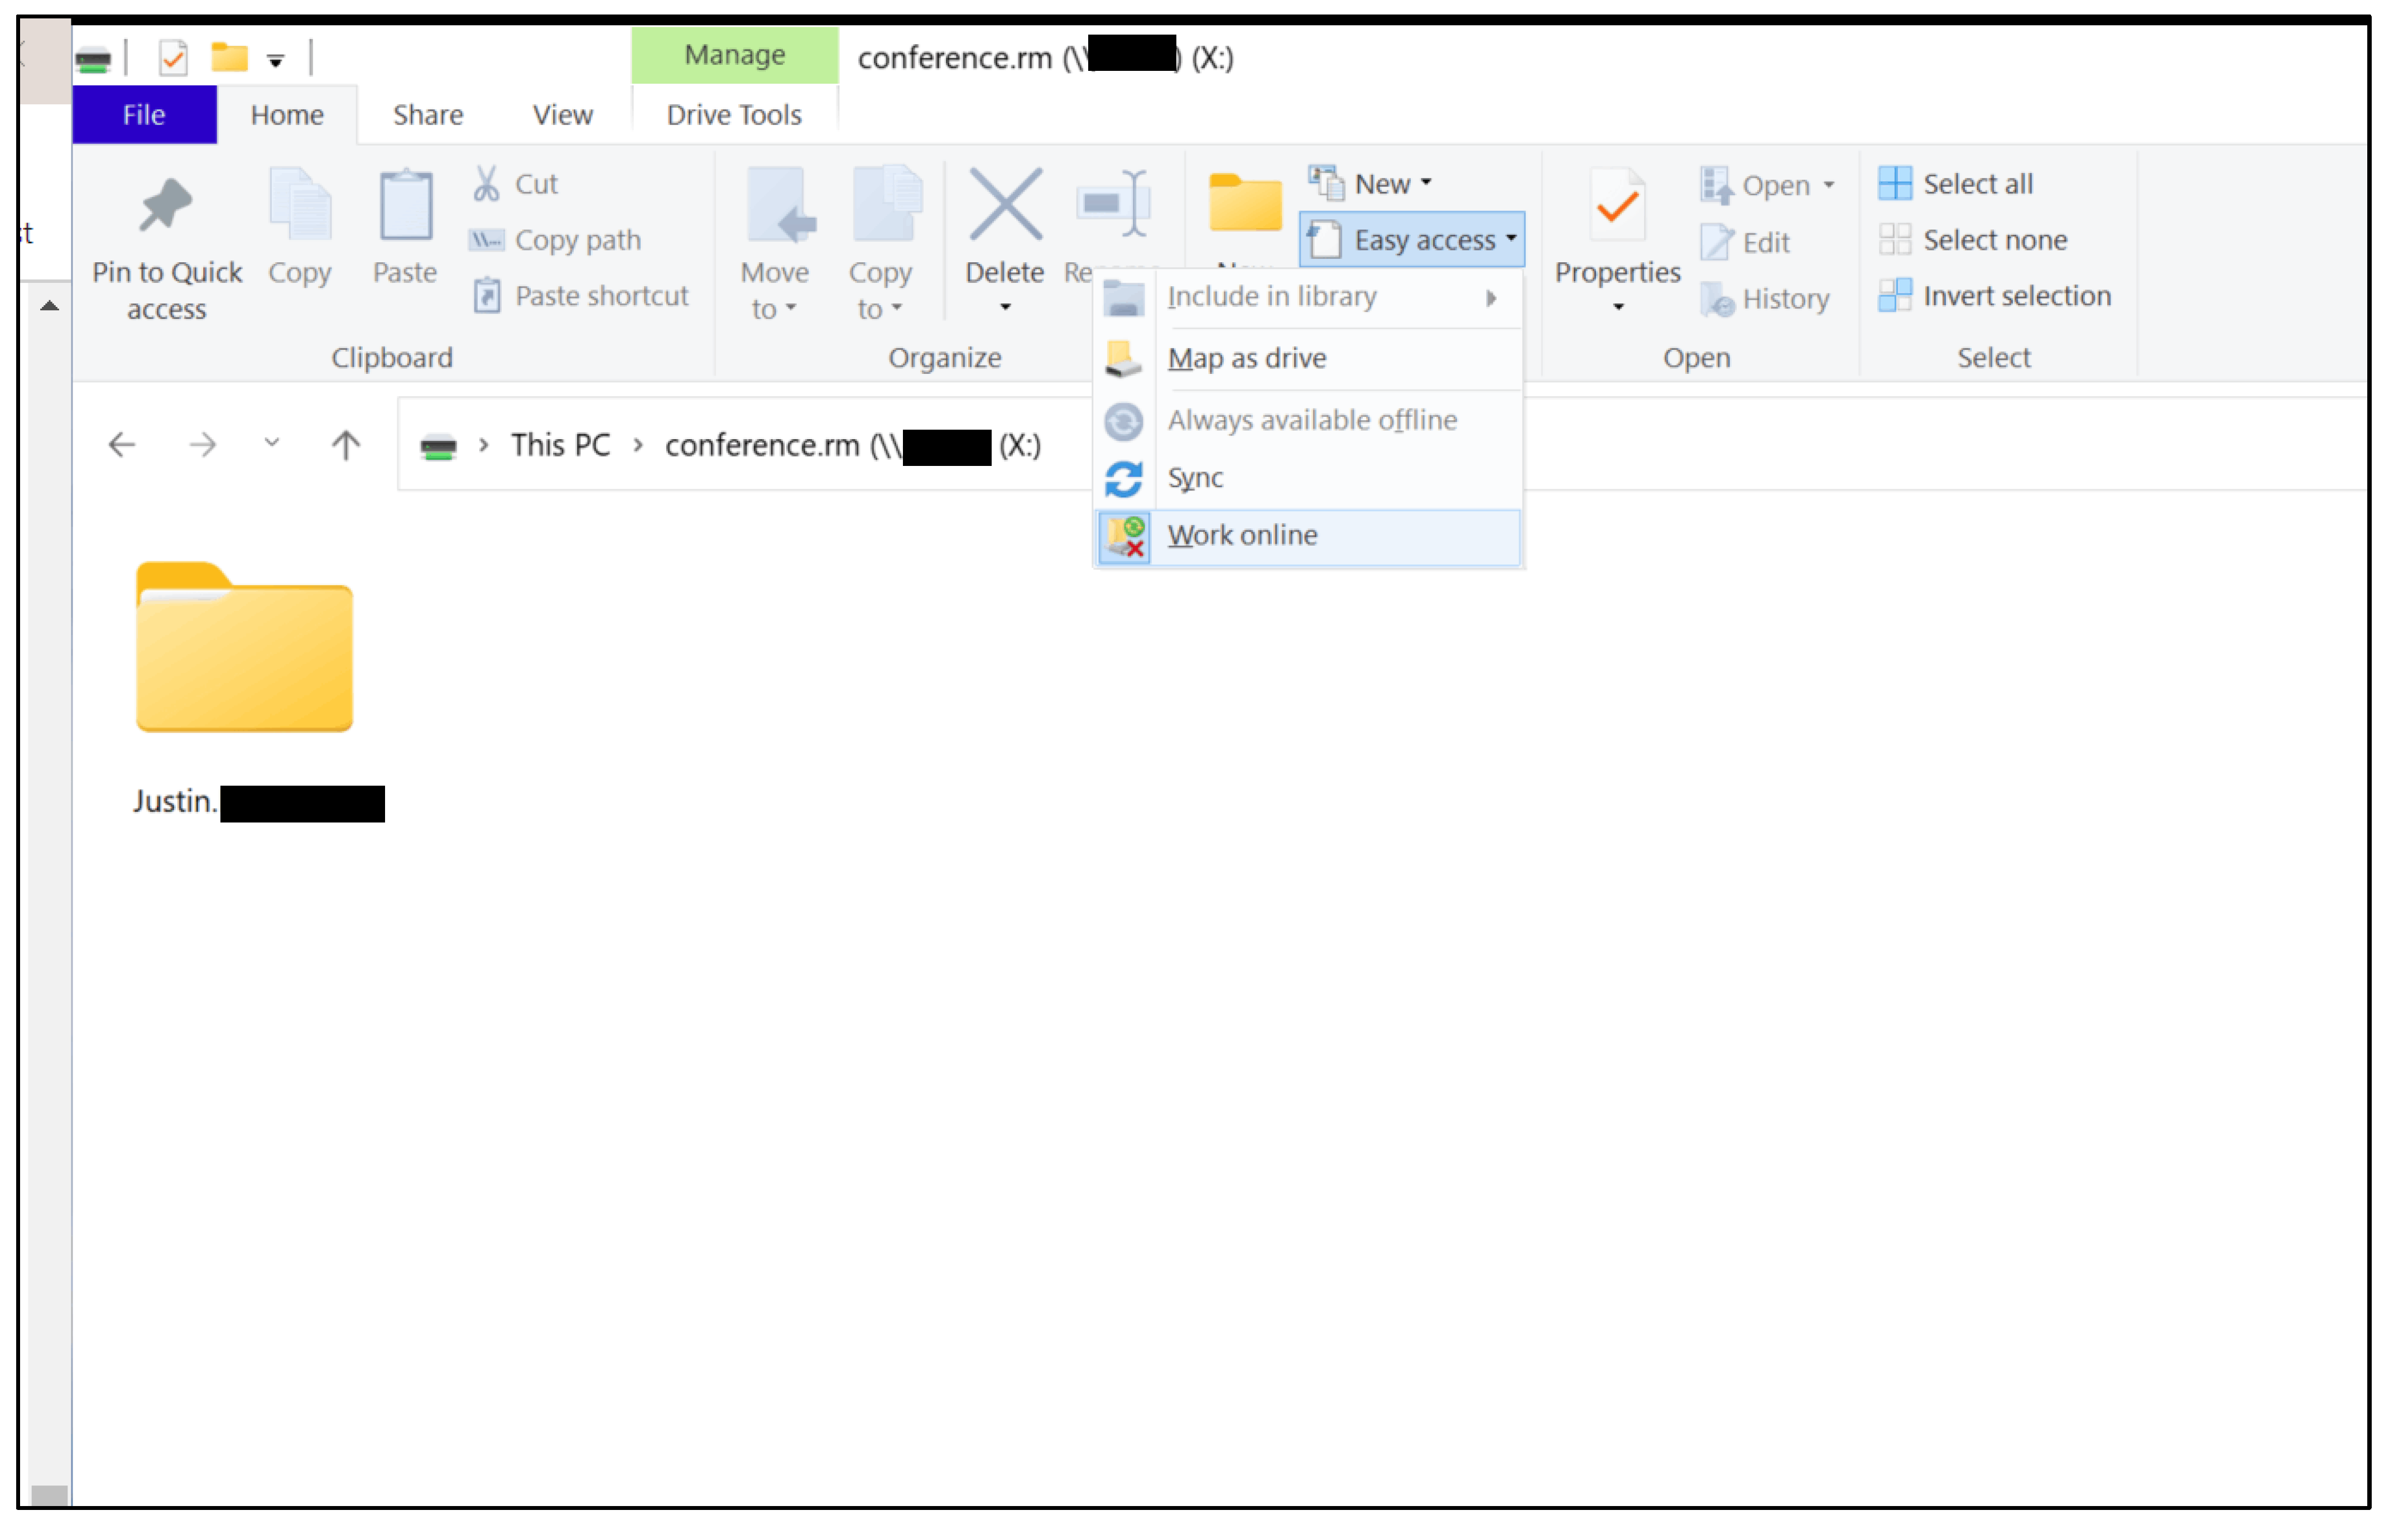This screenshot has height=1520, width=2408.
Task: Click the Sync icon in menu
Action: click(x=1123, y=478)
